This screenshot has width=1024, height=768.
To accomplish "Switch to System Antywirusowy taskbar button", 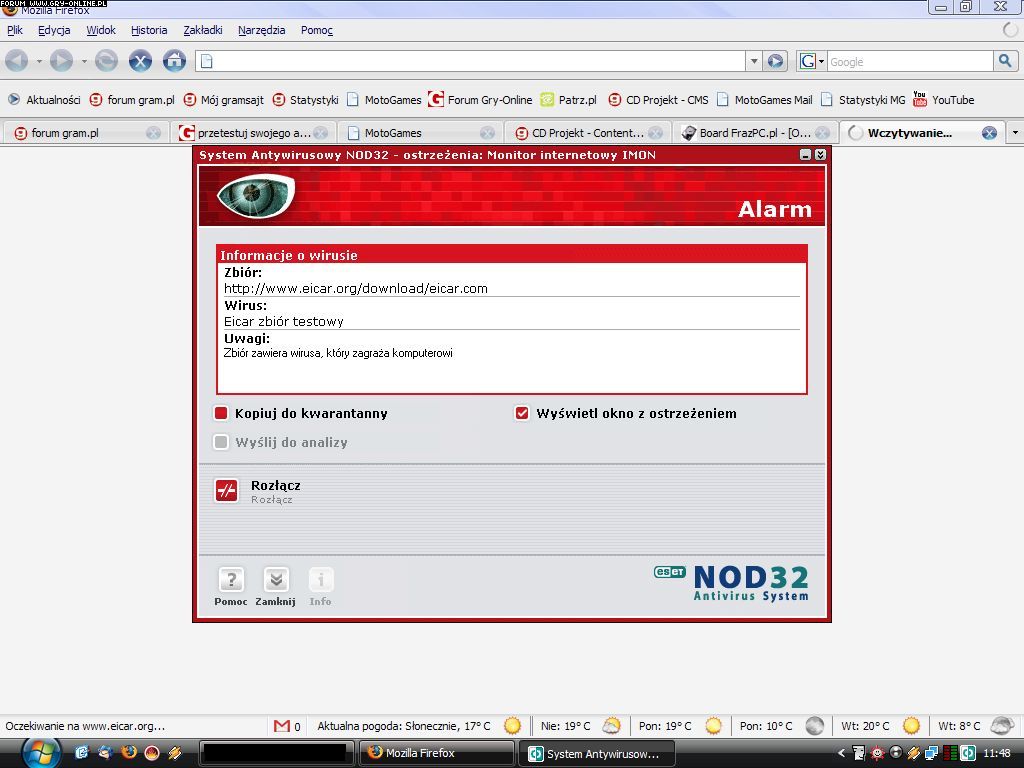I will click(x=596, y=754).
